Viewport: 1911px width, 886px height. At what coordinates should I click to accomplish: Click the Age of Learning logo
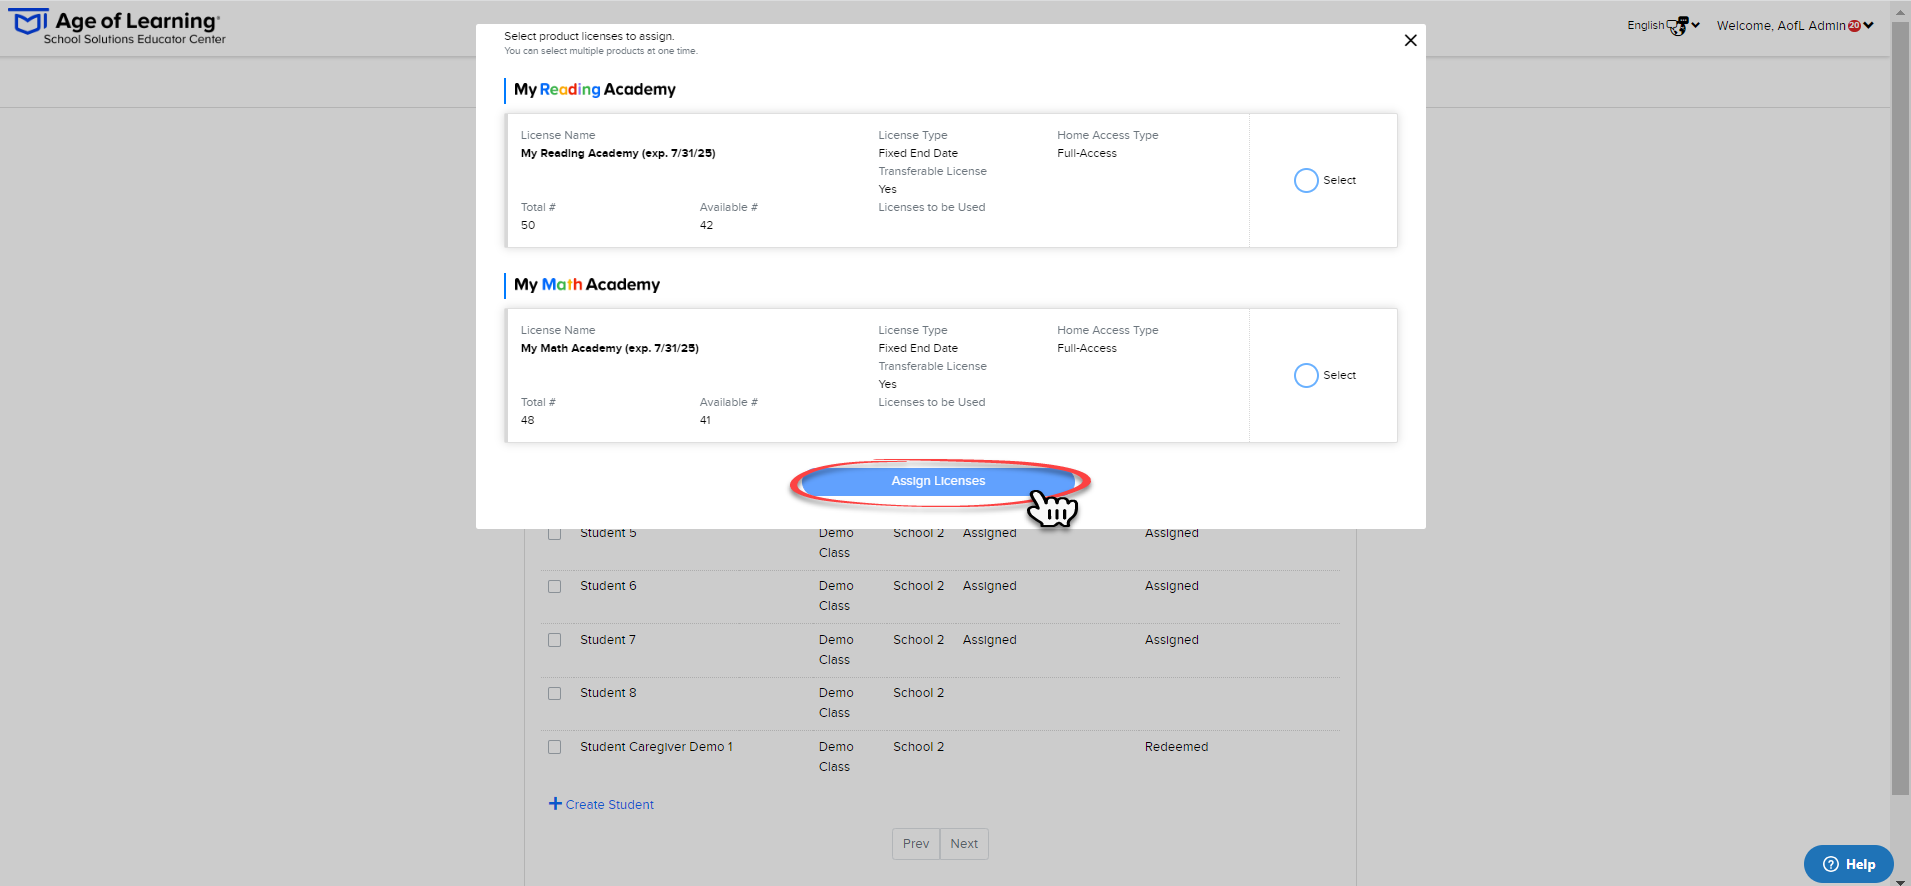click(116, 27)
